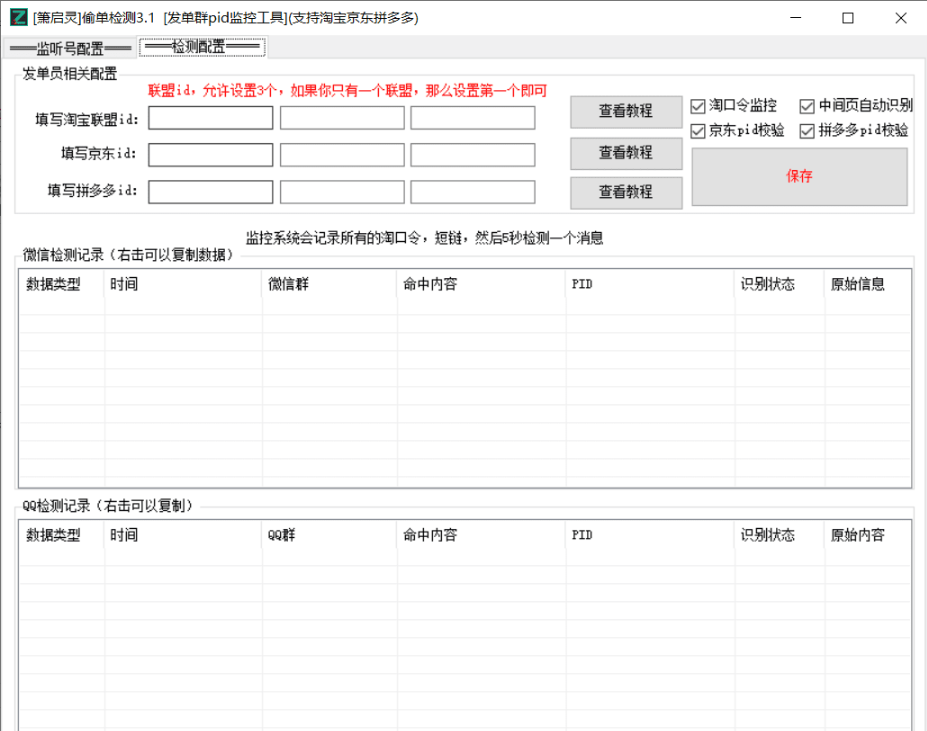Viewport: 927px width, 731px height.
Task: Click the 填写淘宝联盟id: label
Action: point(86,119)
